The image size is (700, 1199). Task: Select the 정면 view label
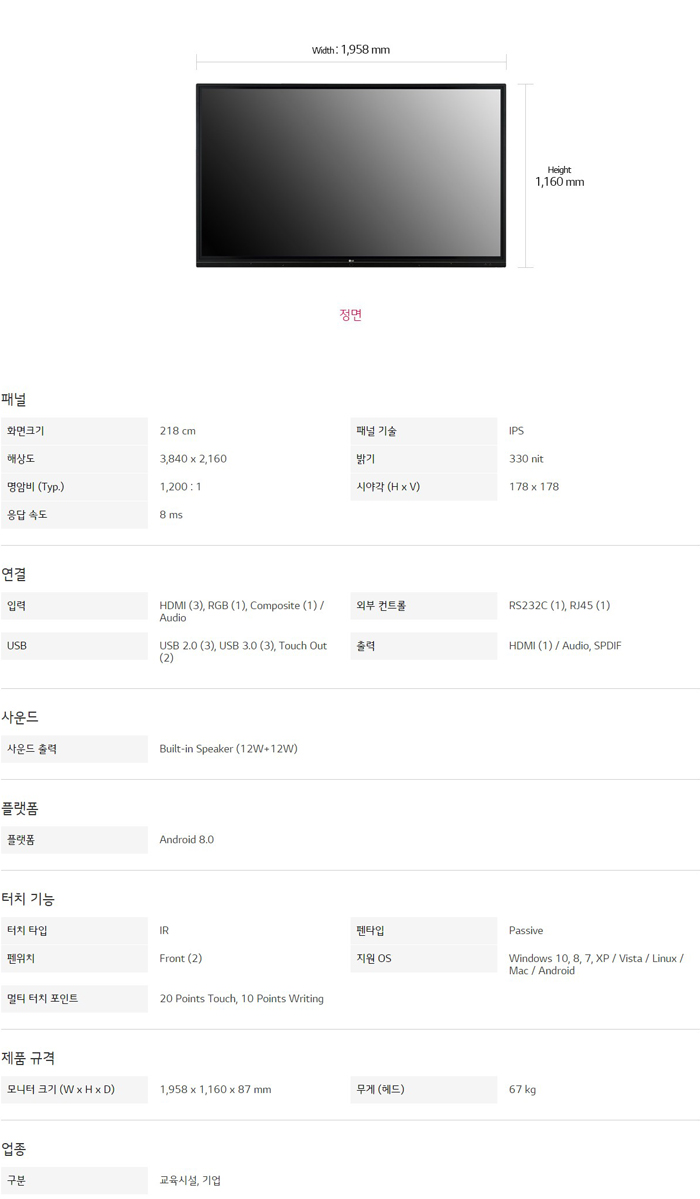click(350, 314)
